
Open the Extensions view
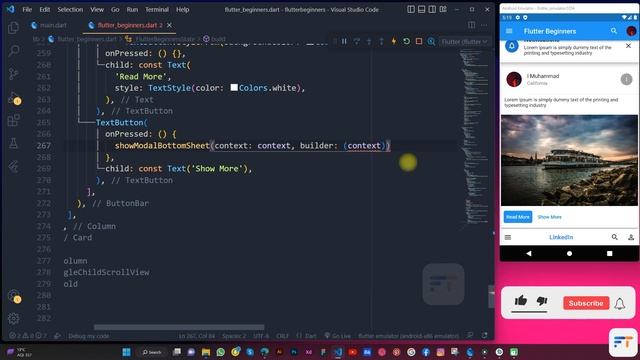click(13, 120)
